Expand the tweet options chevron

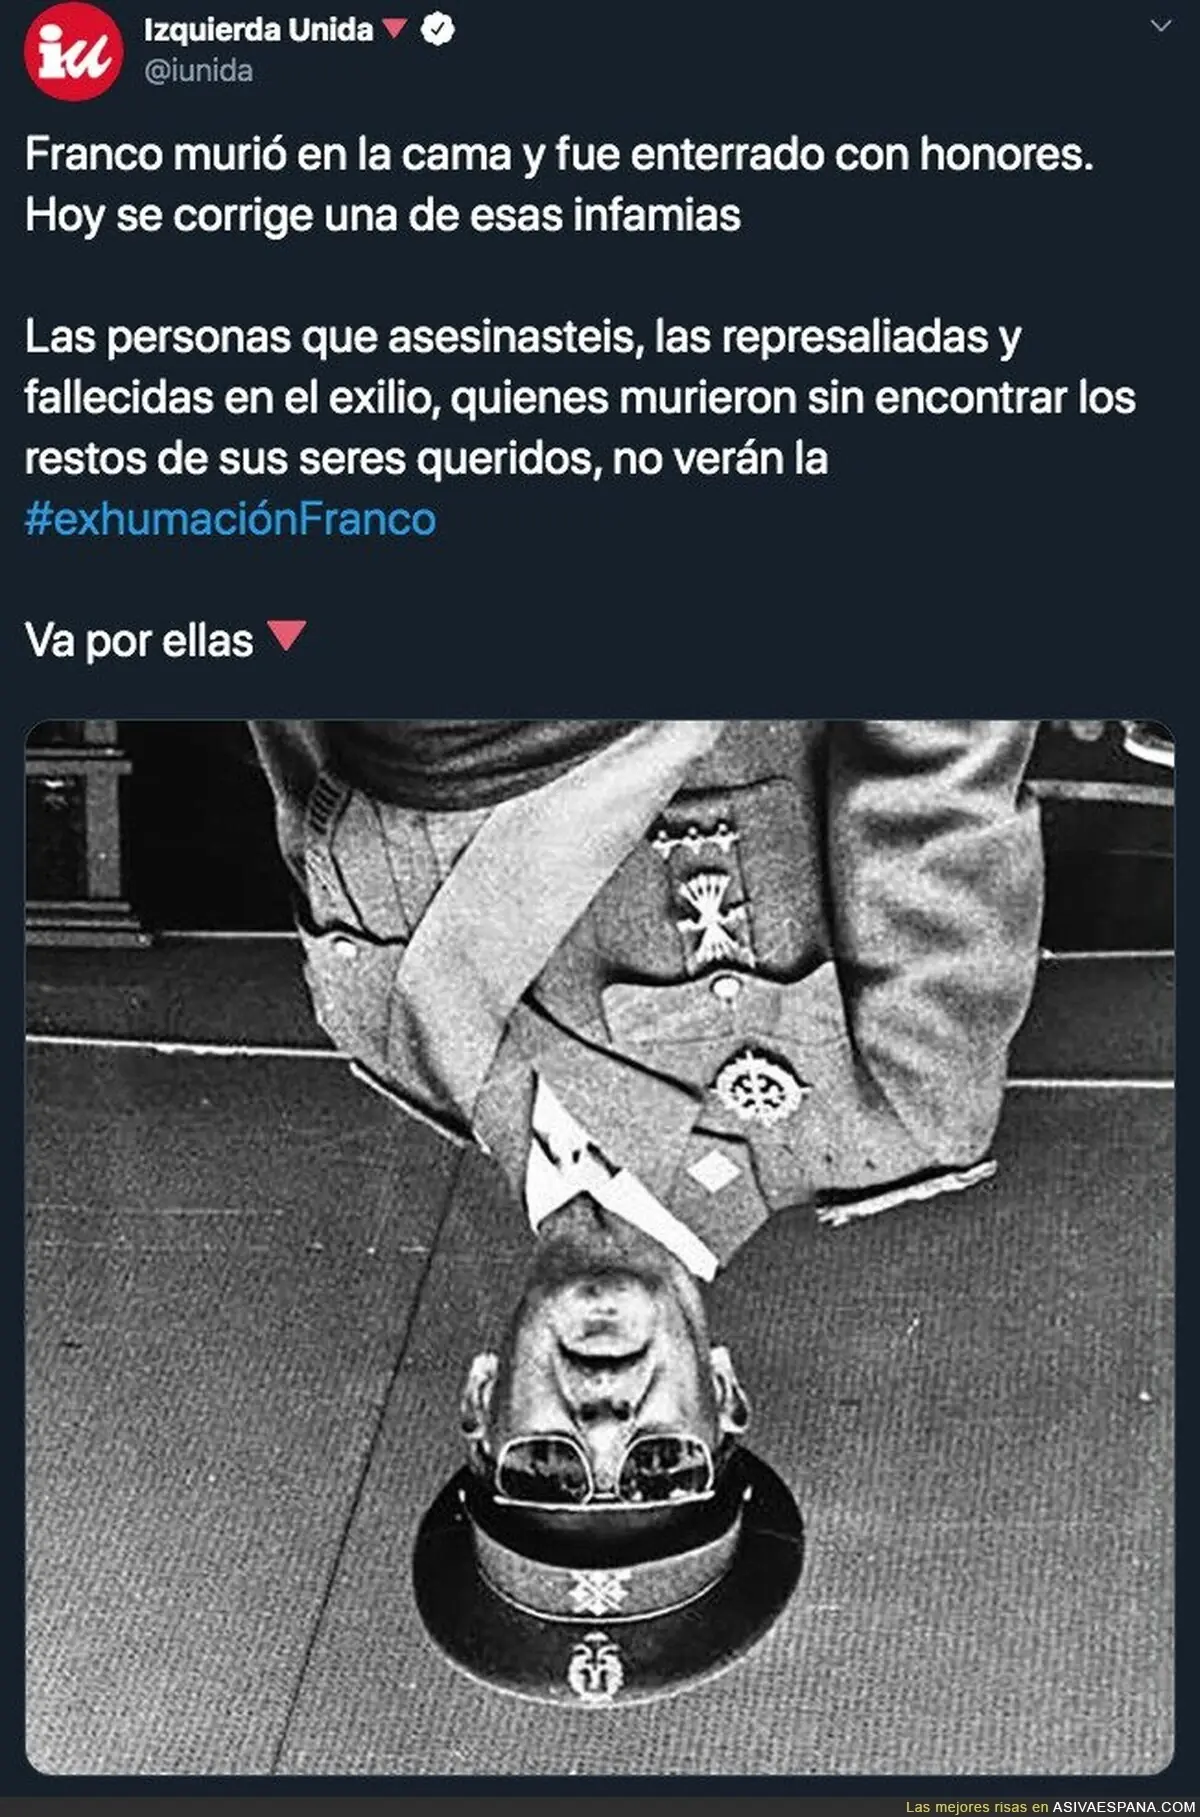1160,26
